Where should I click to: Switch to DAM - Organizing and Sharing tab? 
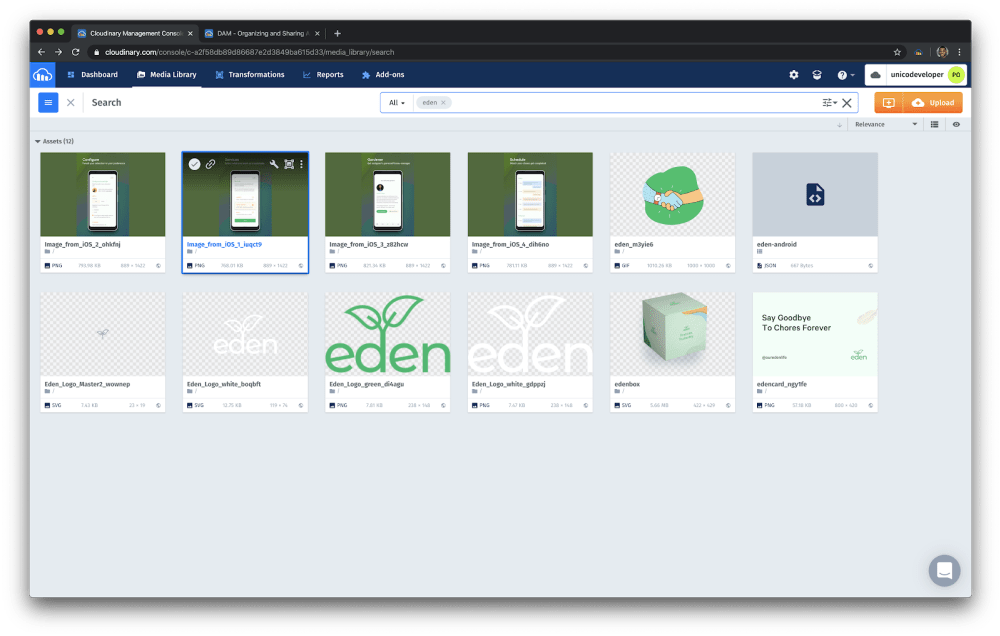point(261,33)
